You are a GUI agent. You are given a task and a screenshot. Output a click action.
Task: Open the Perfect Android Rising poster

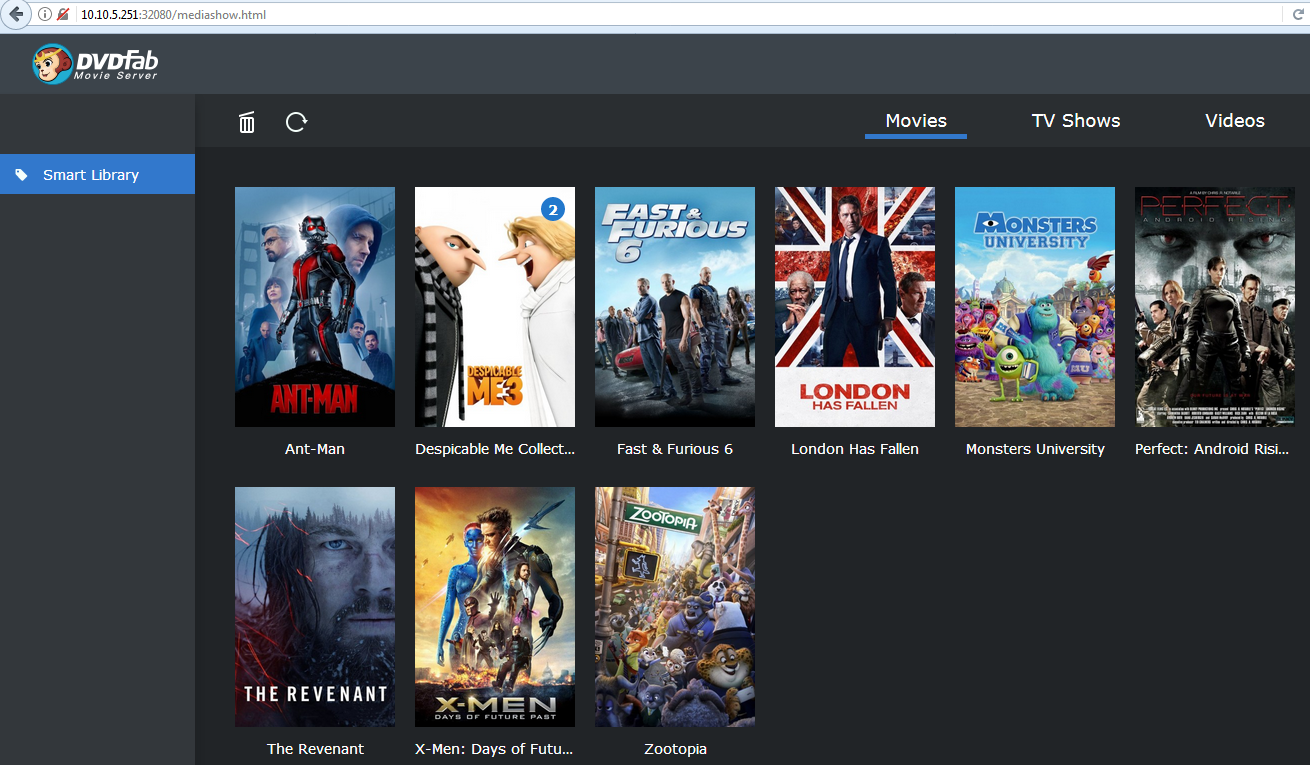pos(1215,307)
